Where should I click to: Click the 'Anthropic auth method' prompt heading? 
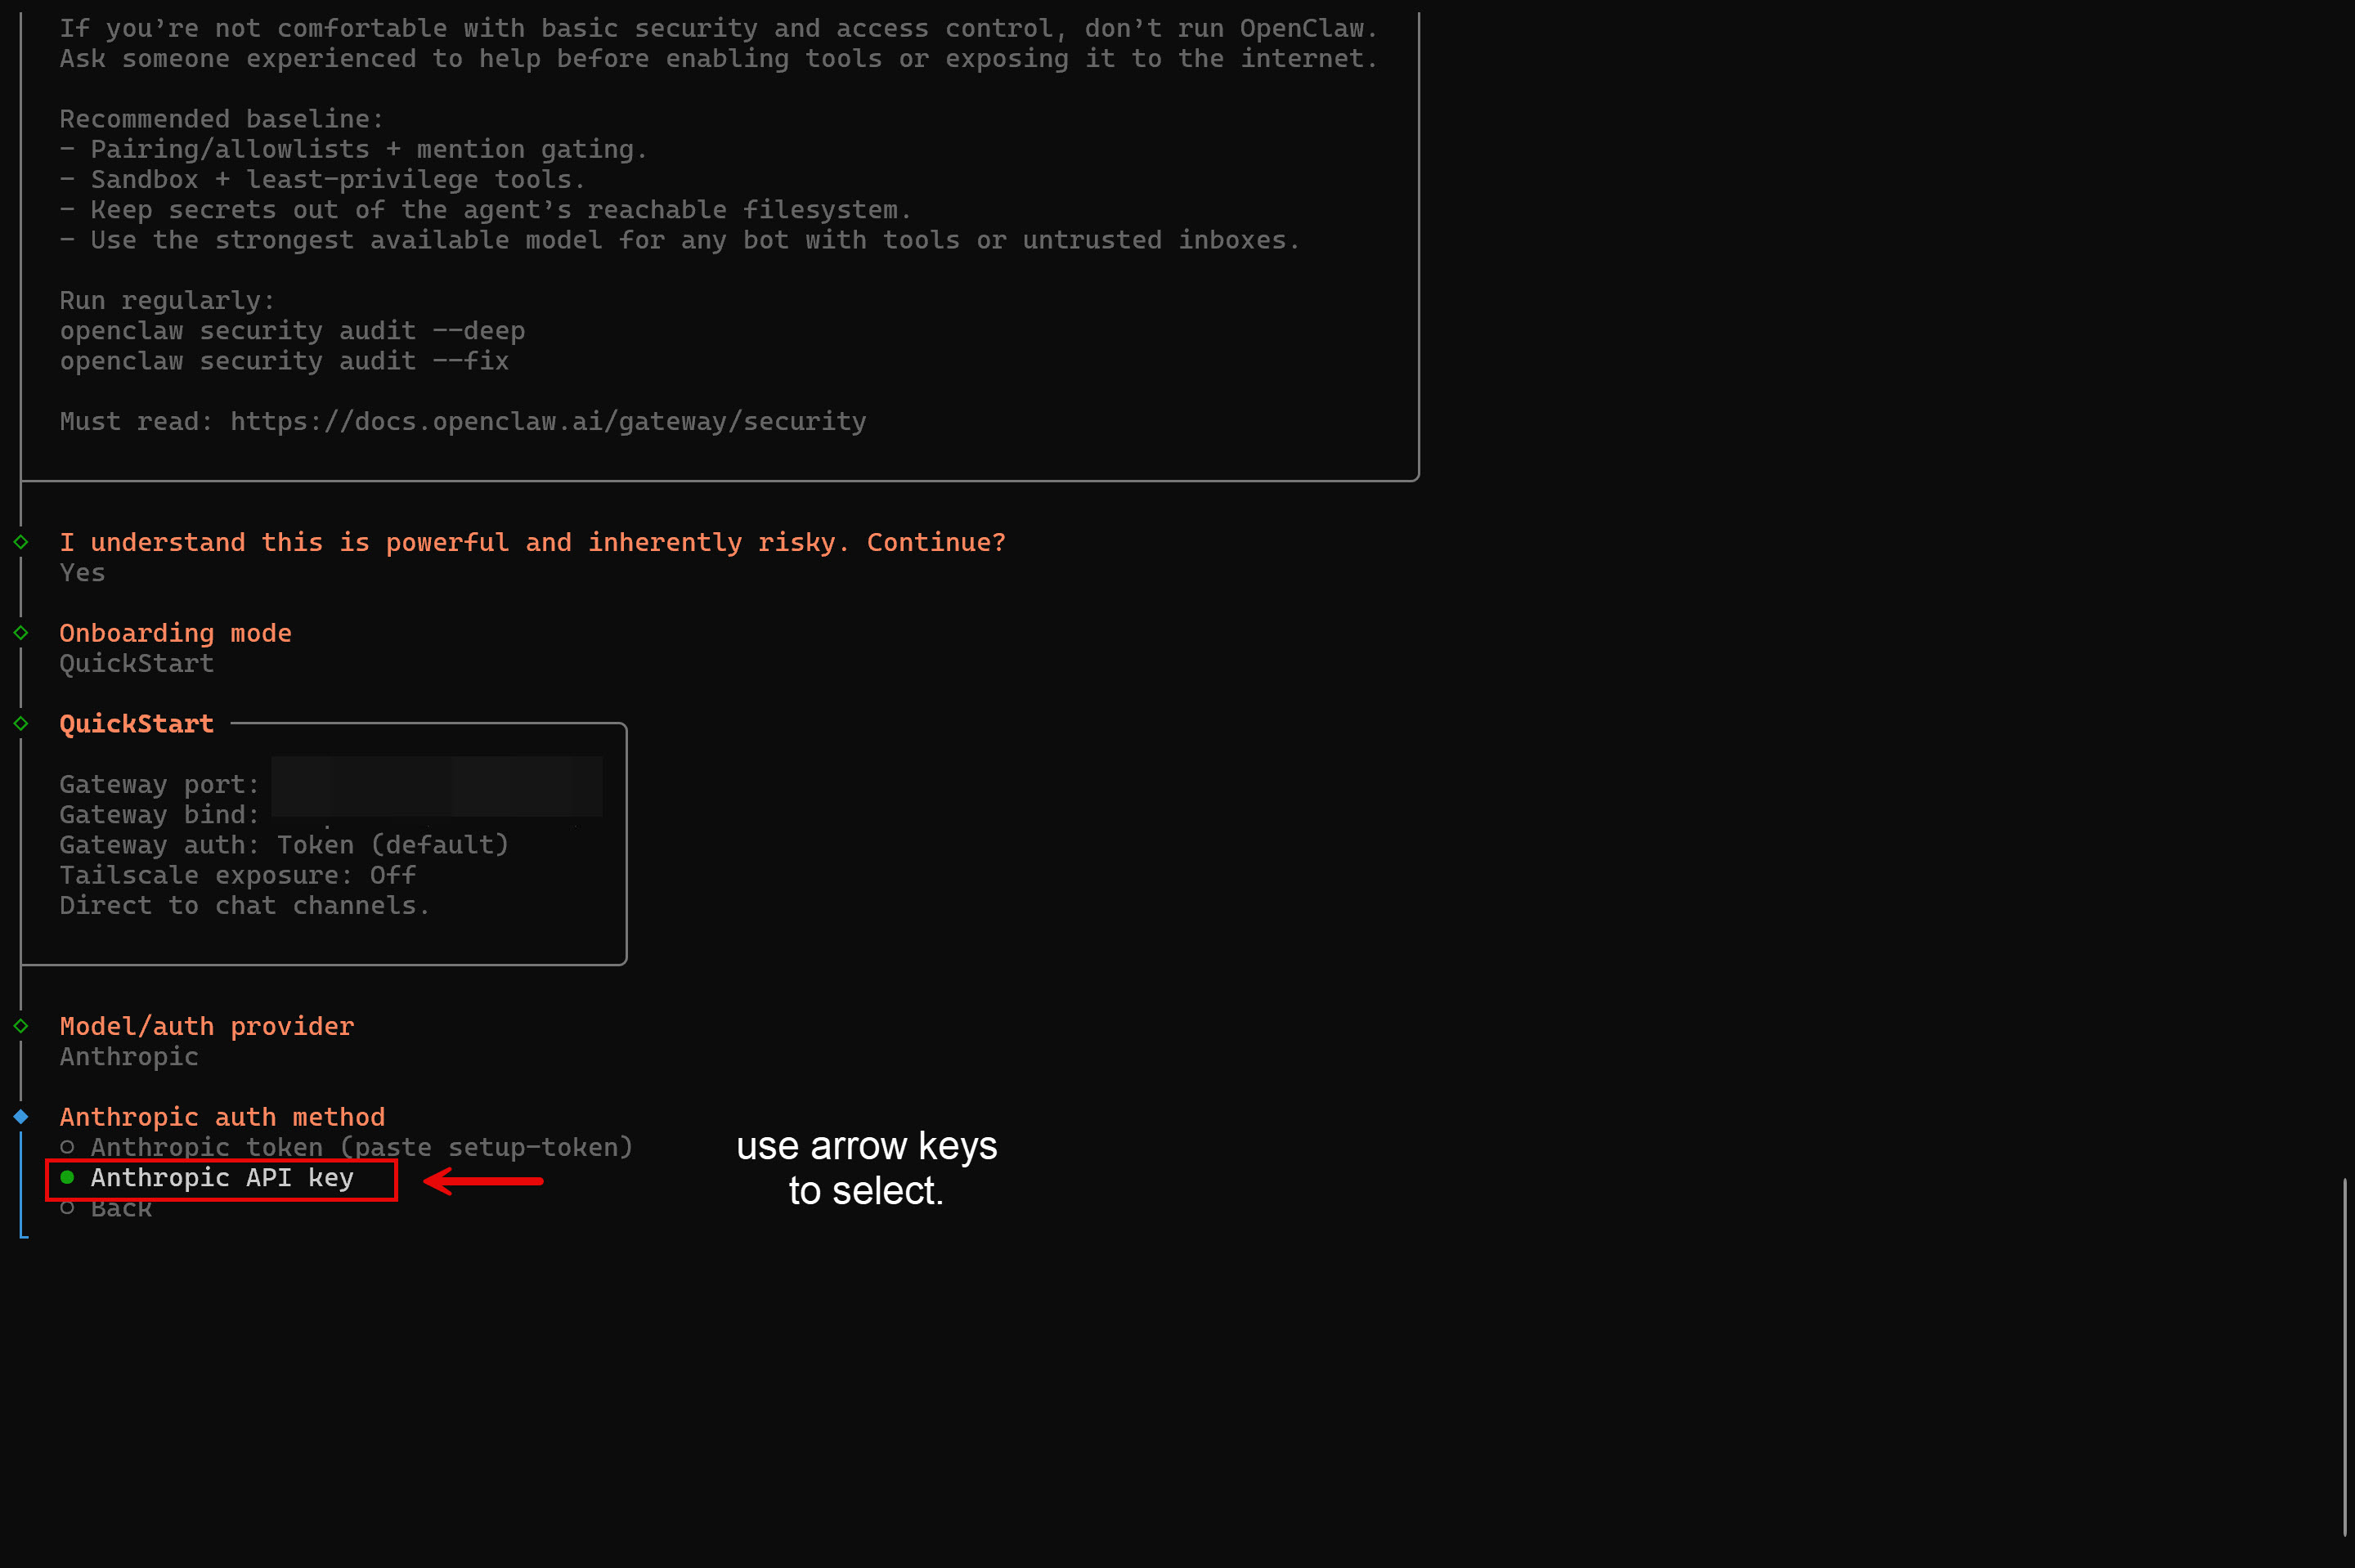pyautogui.click(x=222, y=1117)
